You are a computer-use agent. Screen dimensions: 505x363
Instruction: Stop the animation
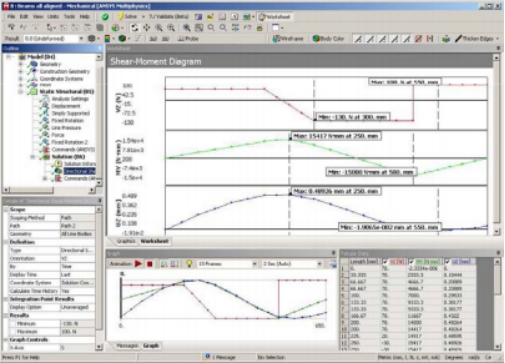pyautogui.click(x=150, y=264)
